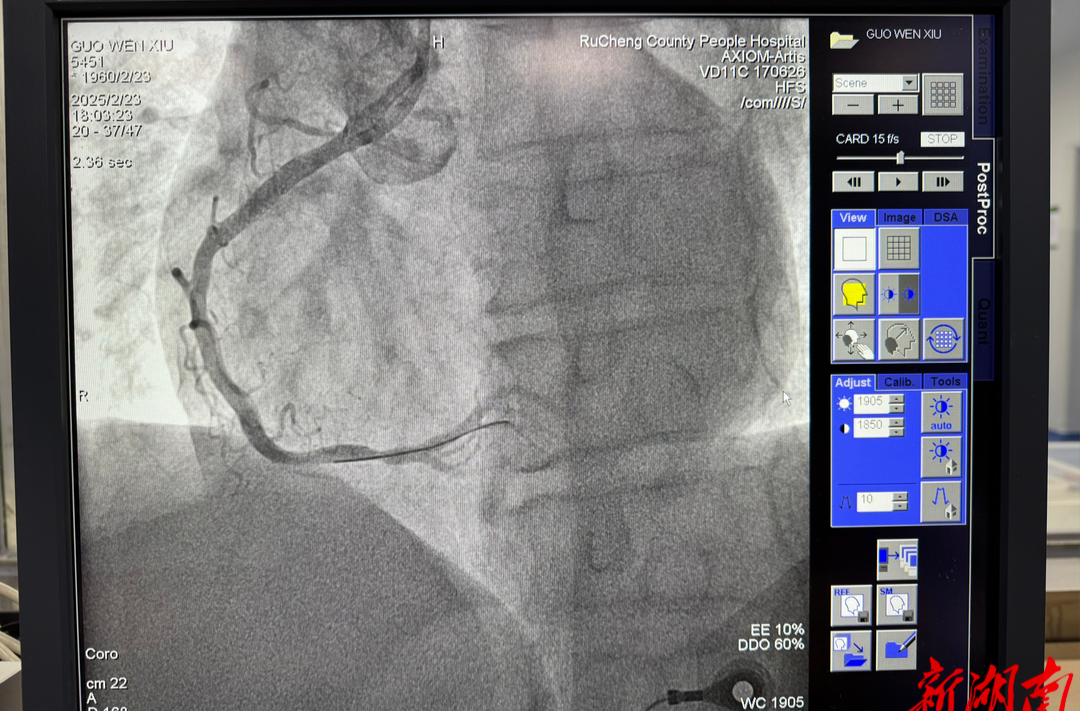The image size is (1080, 711).
Task: Open the patient folder icon
Action: pyautogui.click(x=843, y=39)
